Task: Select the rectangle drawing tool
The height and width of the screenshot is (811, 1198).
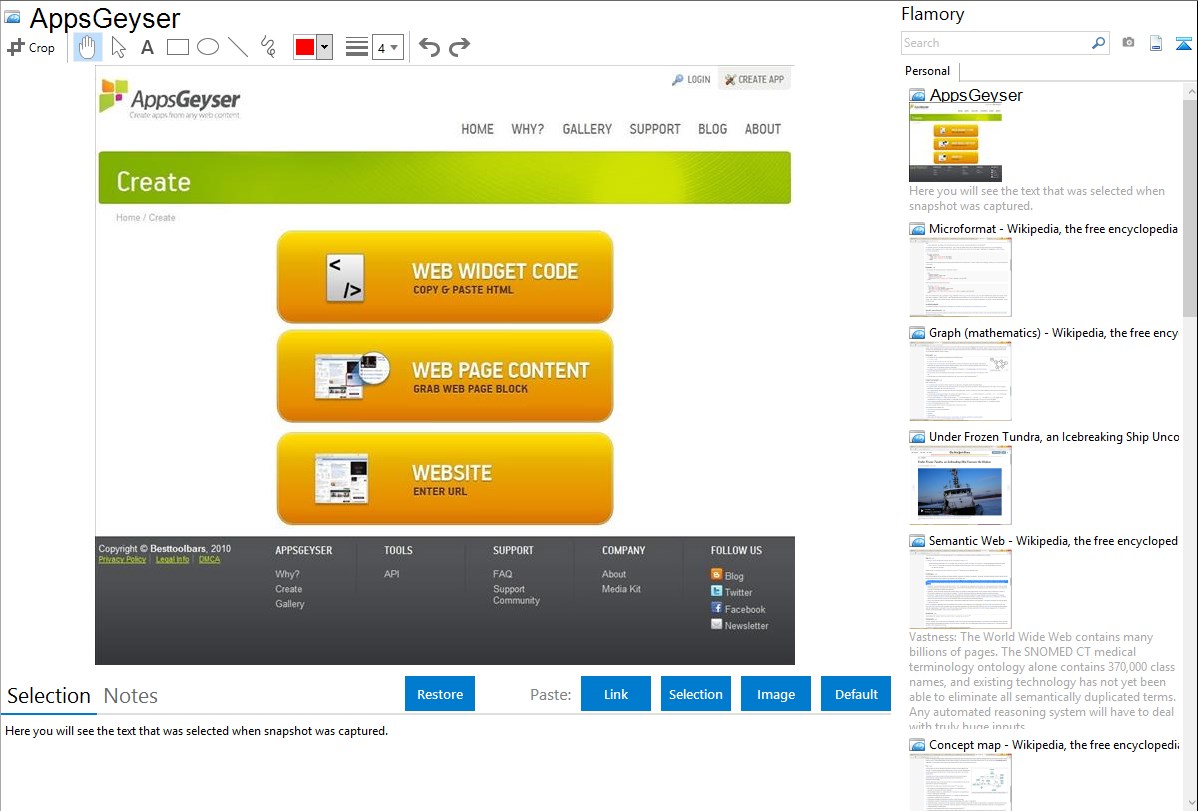Action: tap(177, 47)
